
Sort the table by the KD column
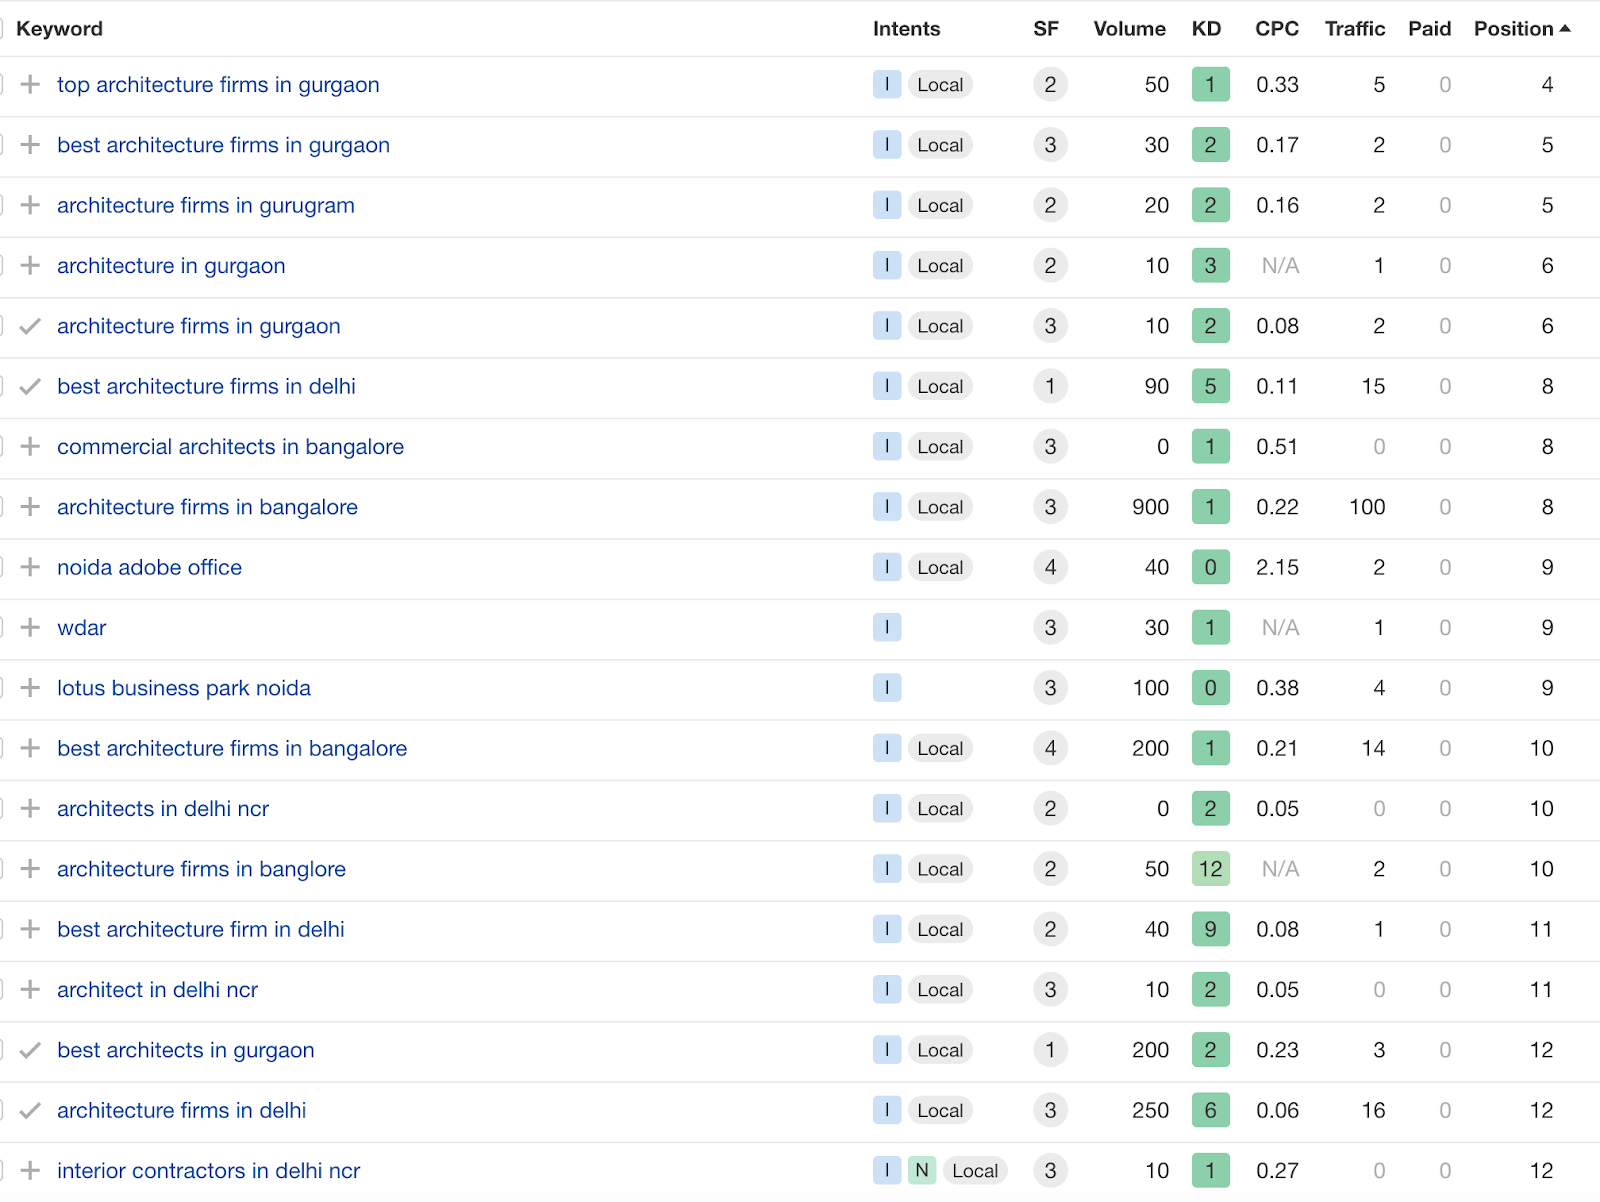(1206, 28)
